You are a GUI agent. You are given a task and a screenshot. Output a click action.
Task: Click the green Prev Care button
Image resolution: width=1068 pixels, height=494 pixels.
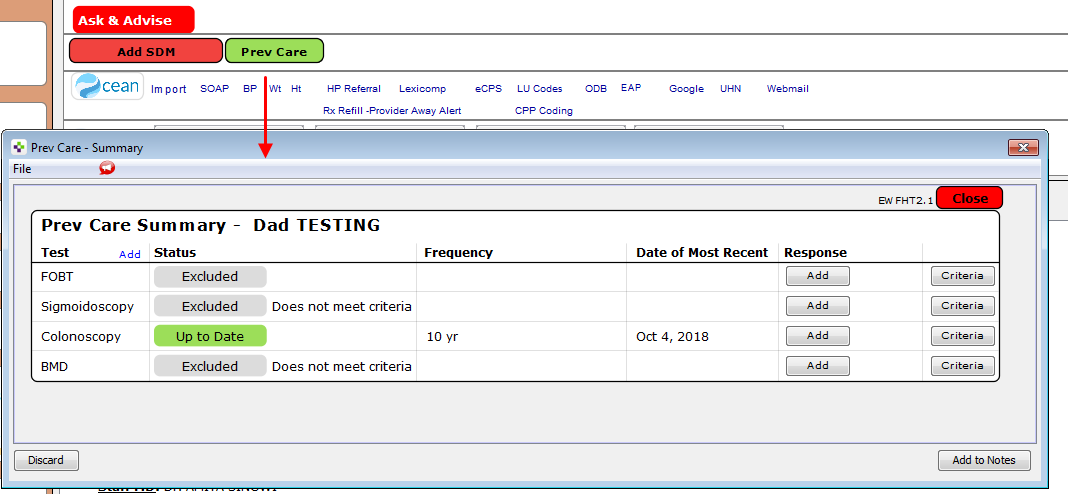(x=274, y=51)
